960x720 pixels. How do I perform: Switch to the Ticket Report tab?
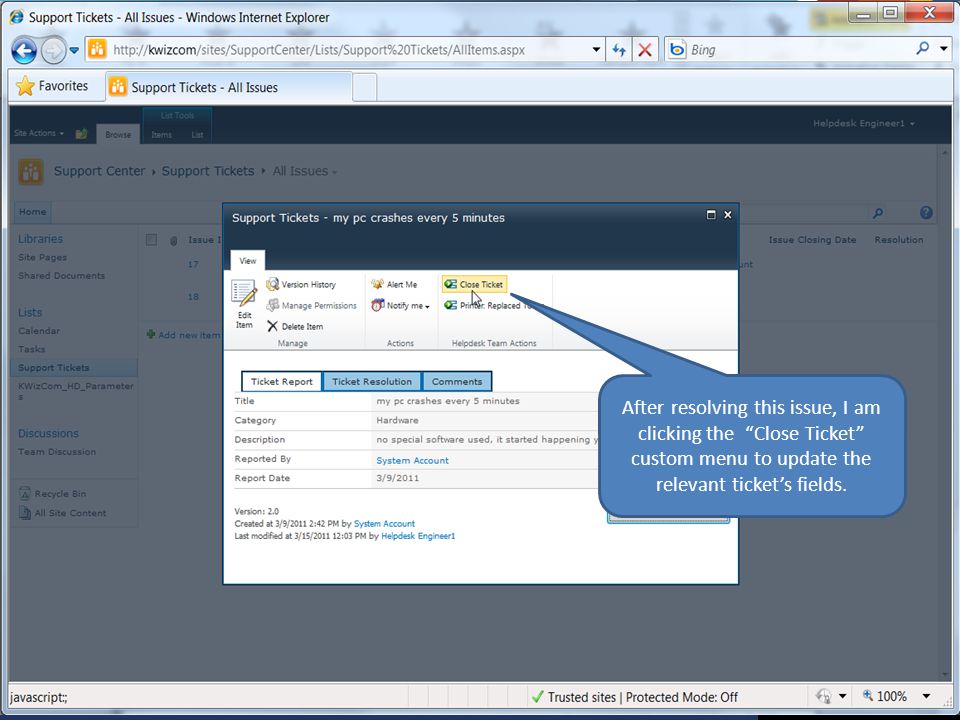(x=282, y=381)
